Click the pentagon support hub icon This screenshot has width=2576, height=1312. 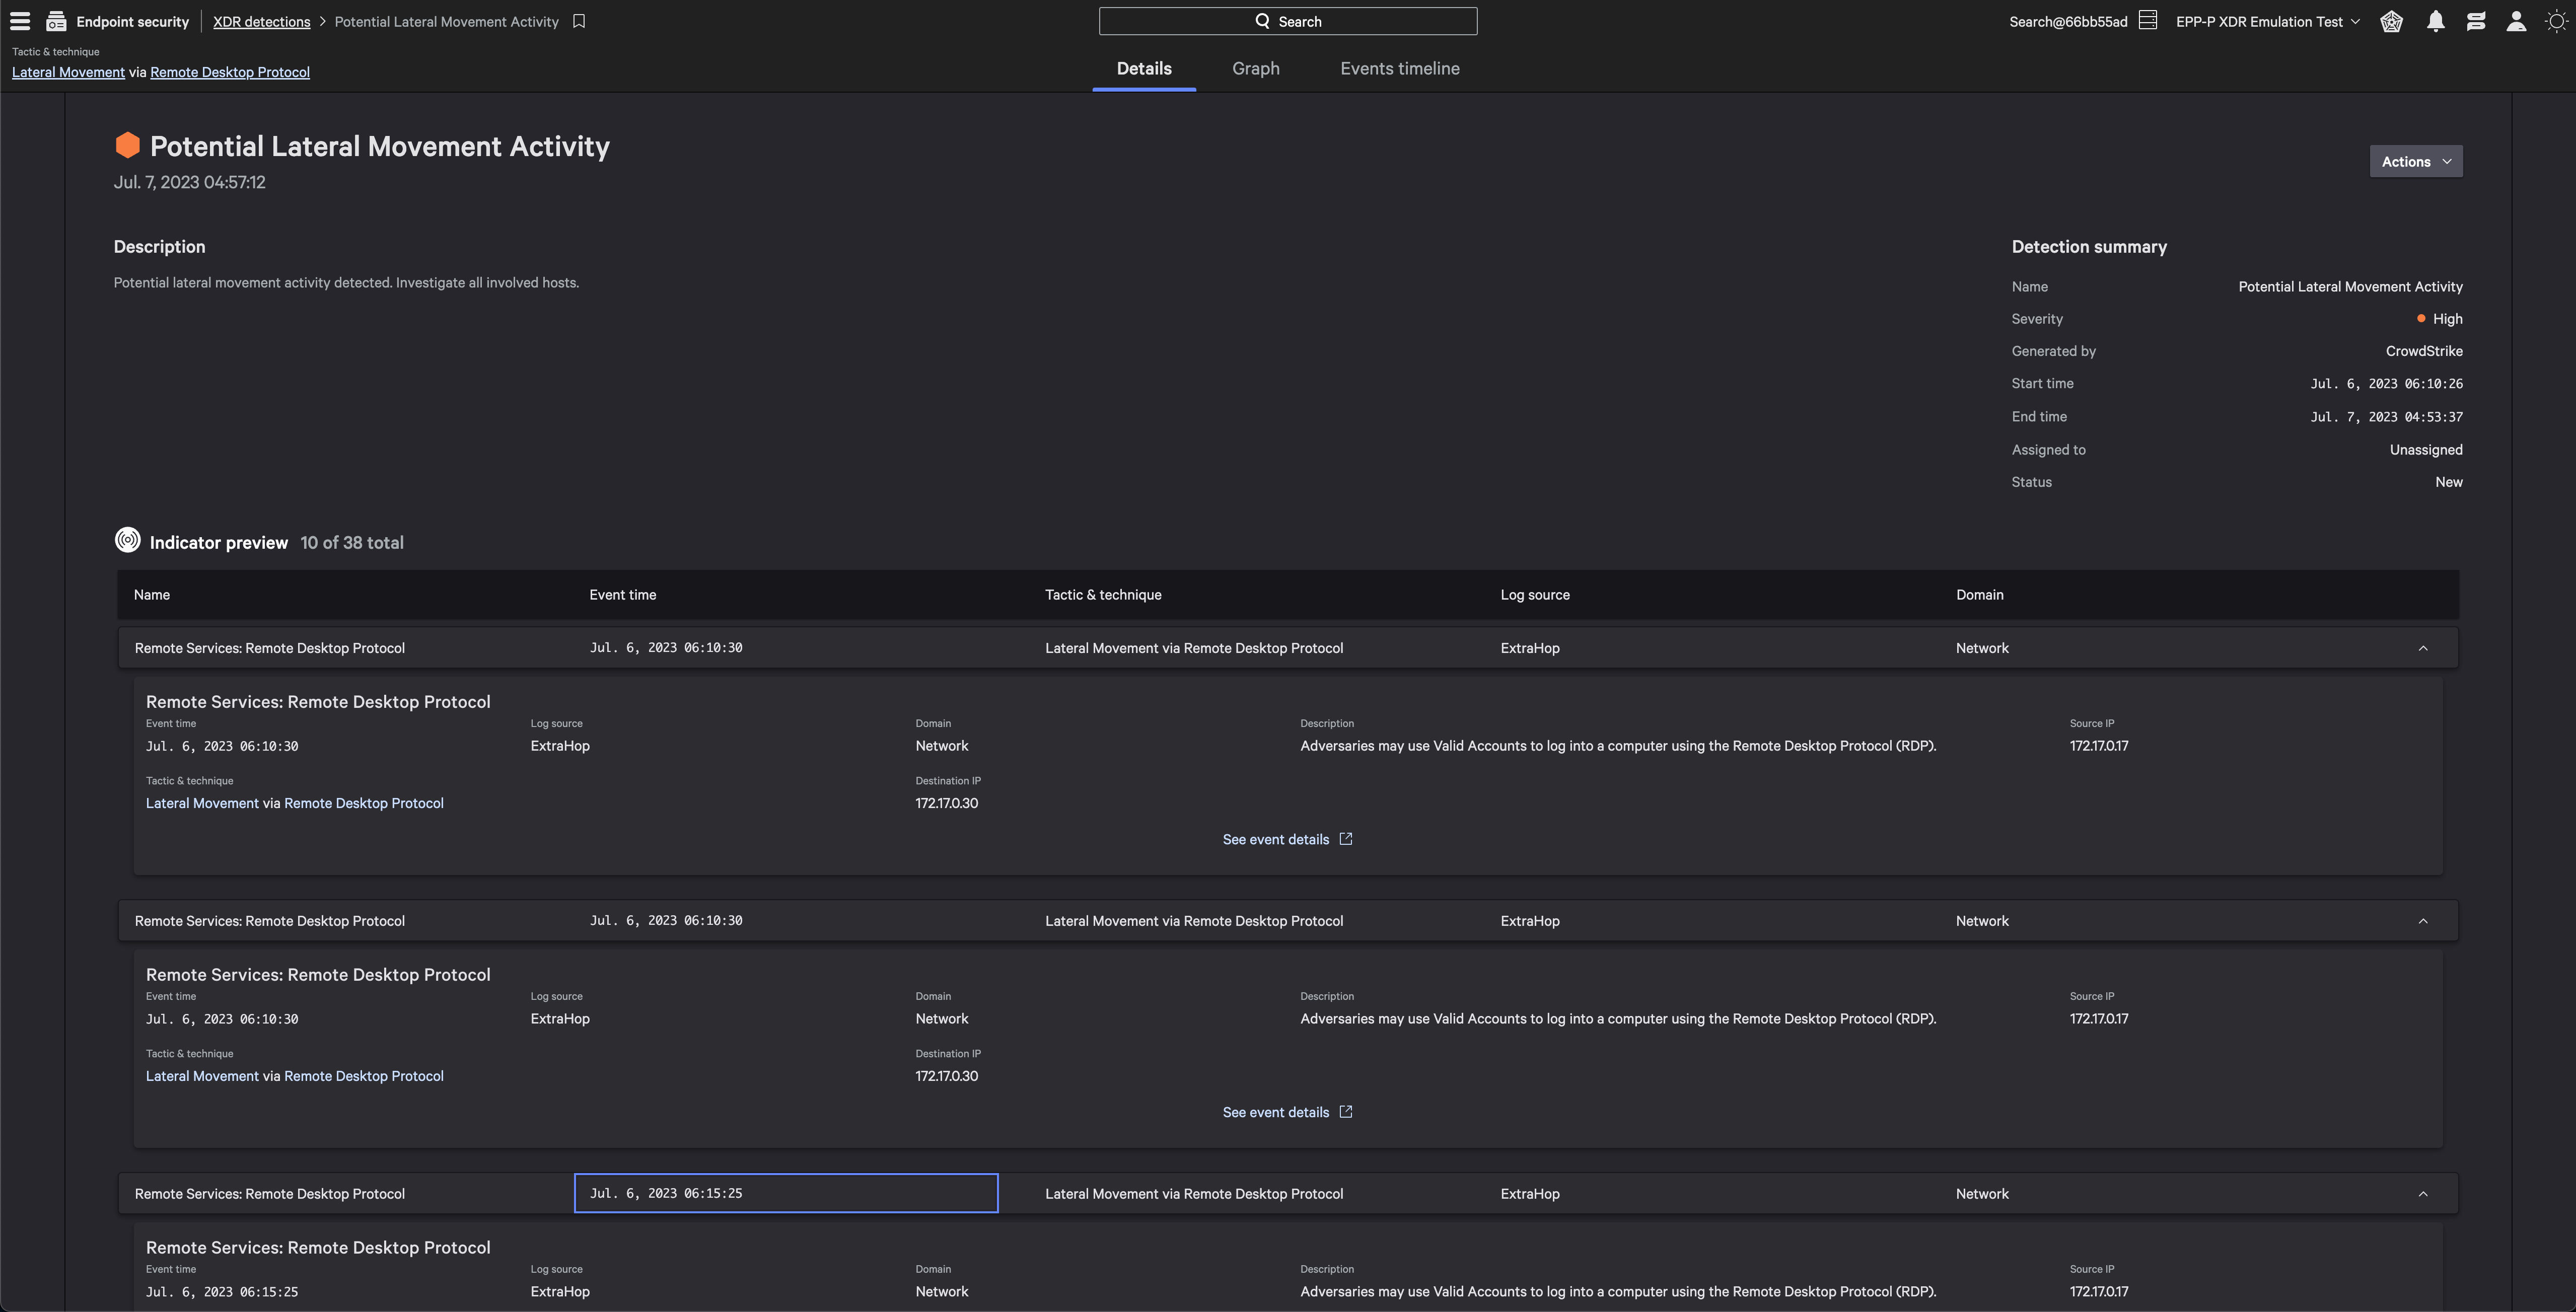[2391, 21]
